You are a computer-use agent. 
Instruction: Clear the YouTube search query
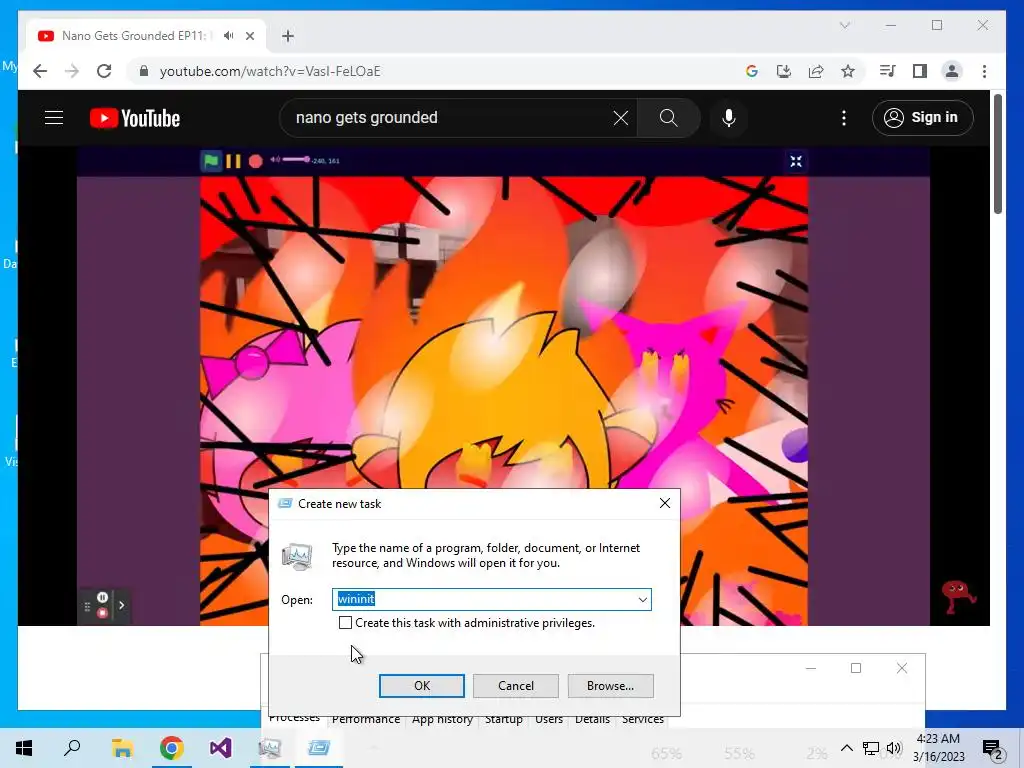(x=620, y=118)
